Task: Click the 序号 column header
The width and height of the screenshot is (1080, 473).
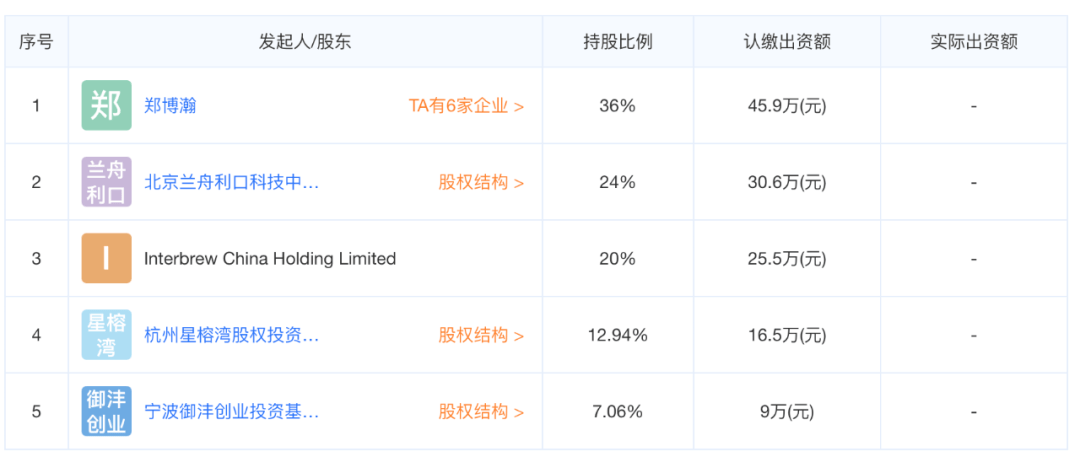Action: (36, 41)
